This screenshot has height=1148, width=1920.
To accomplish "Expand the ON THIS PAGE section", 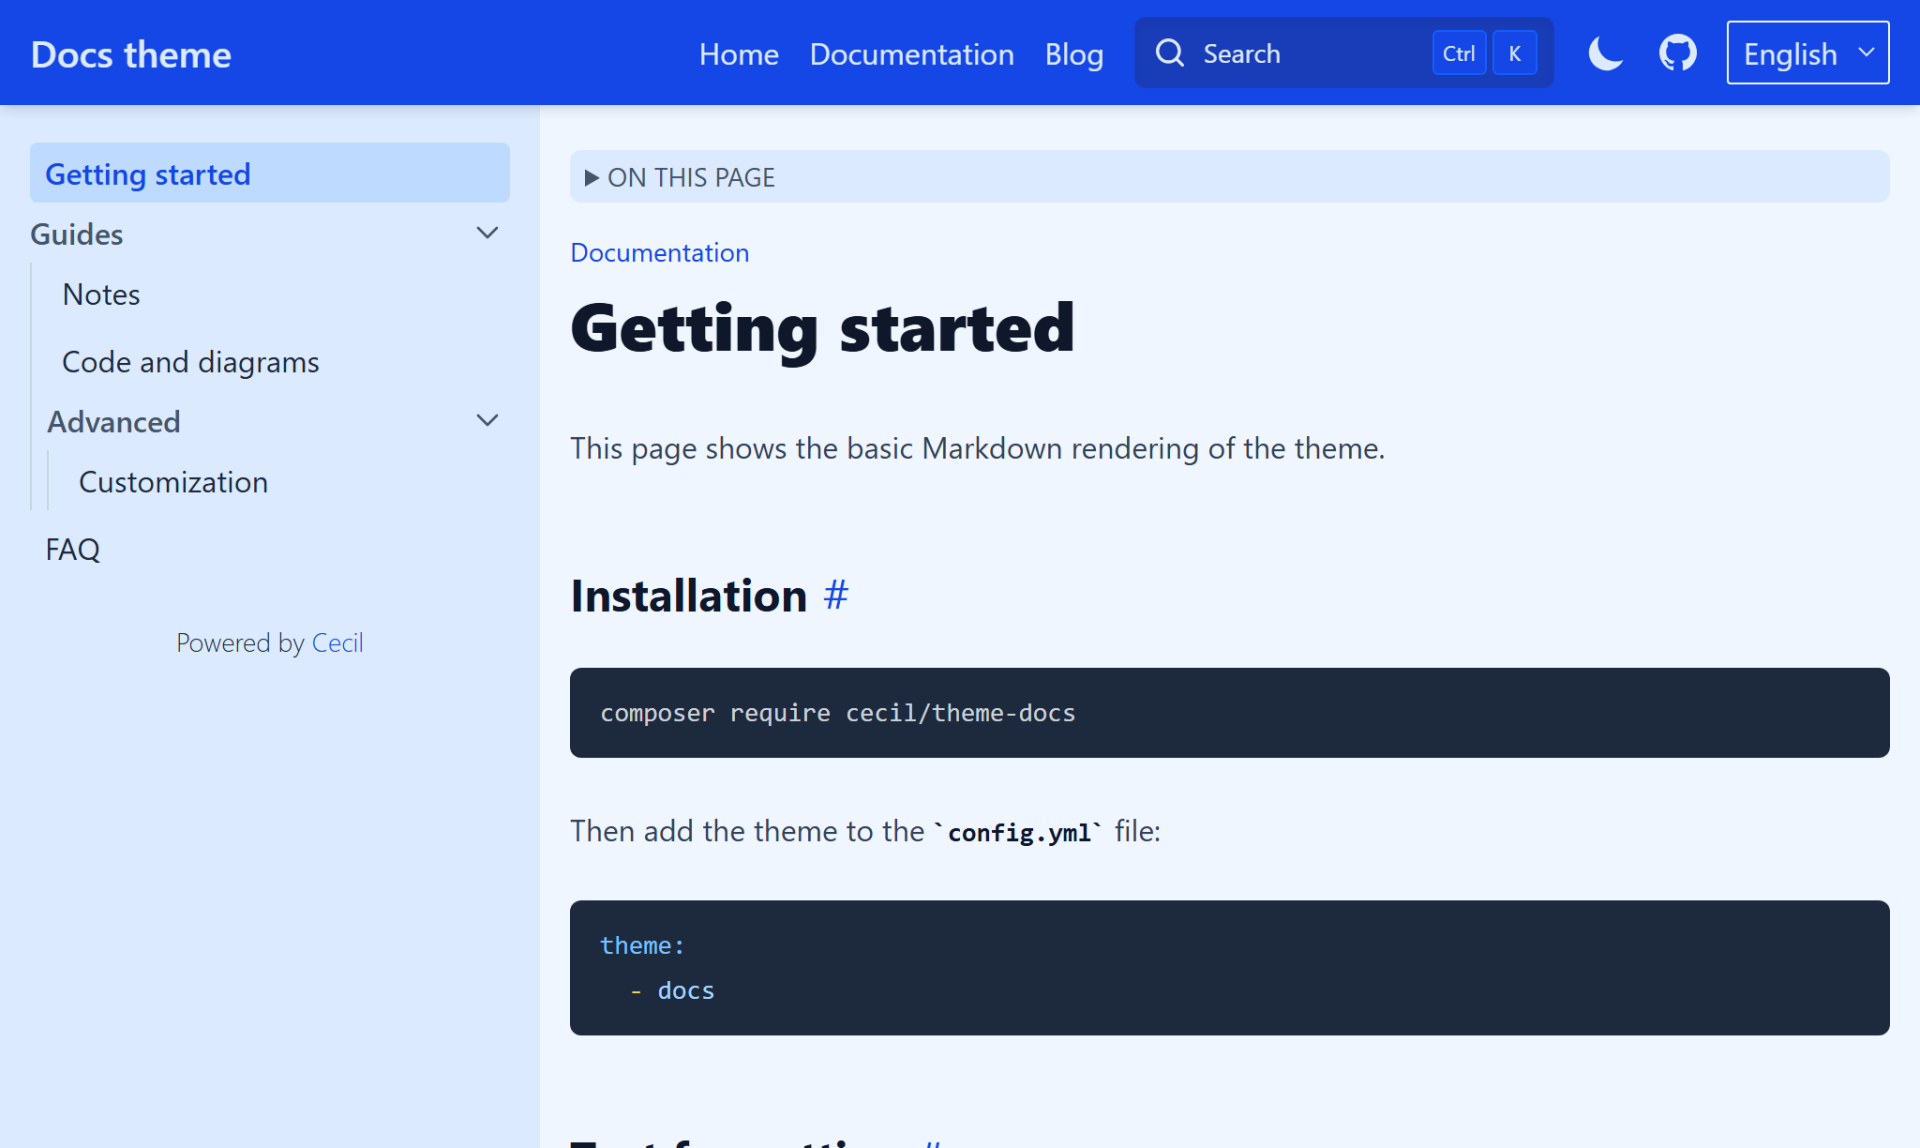I will pos(1229,177).
